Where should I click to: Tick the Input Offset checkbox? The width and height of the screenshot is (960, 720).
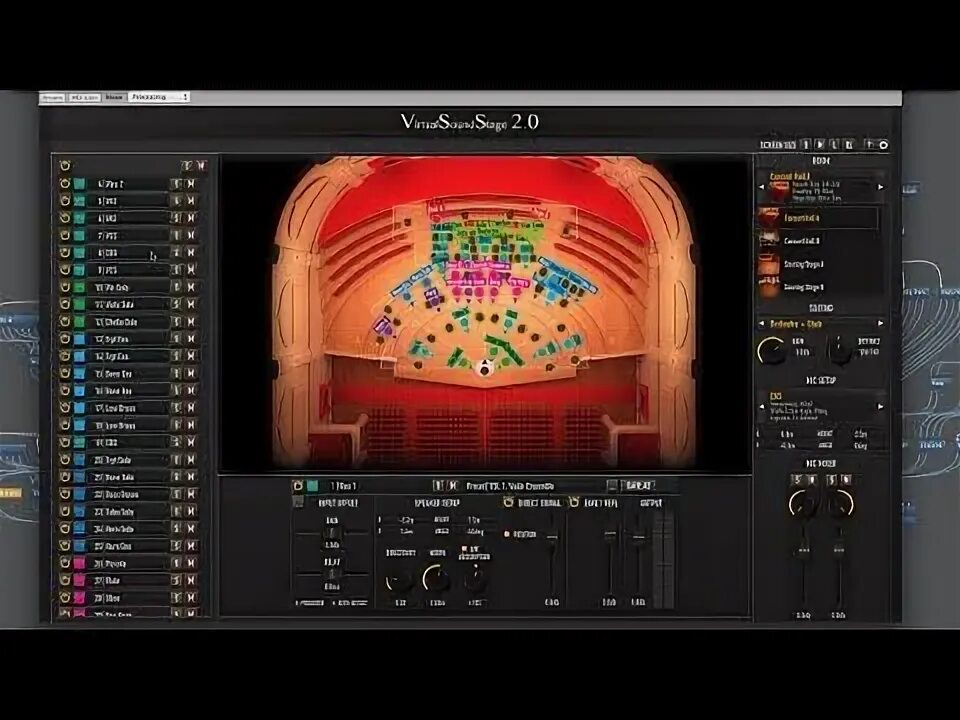[x=299, y=503]
